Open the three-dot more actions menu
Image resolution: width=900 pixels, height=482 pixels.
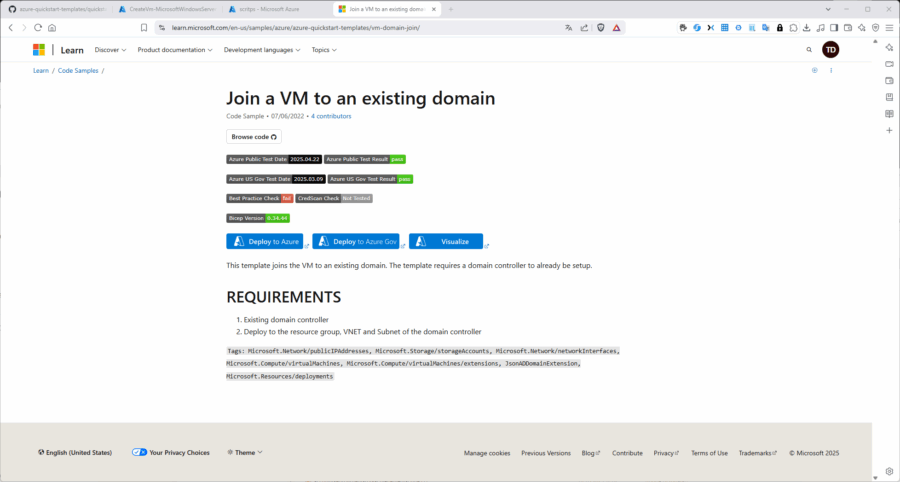[x=831, y=71]
